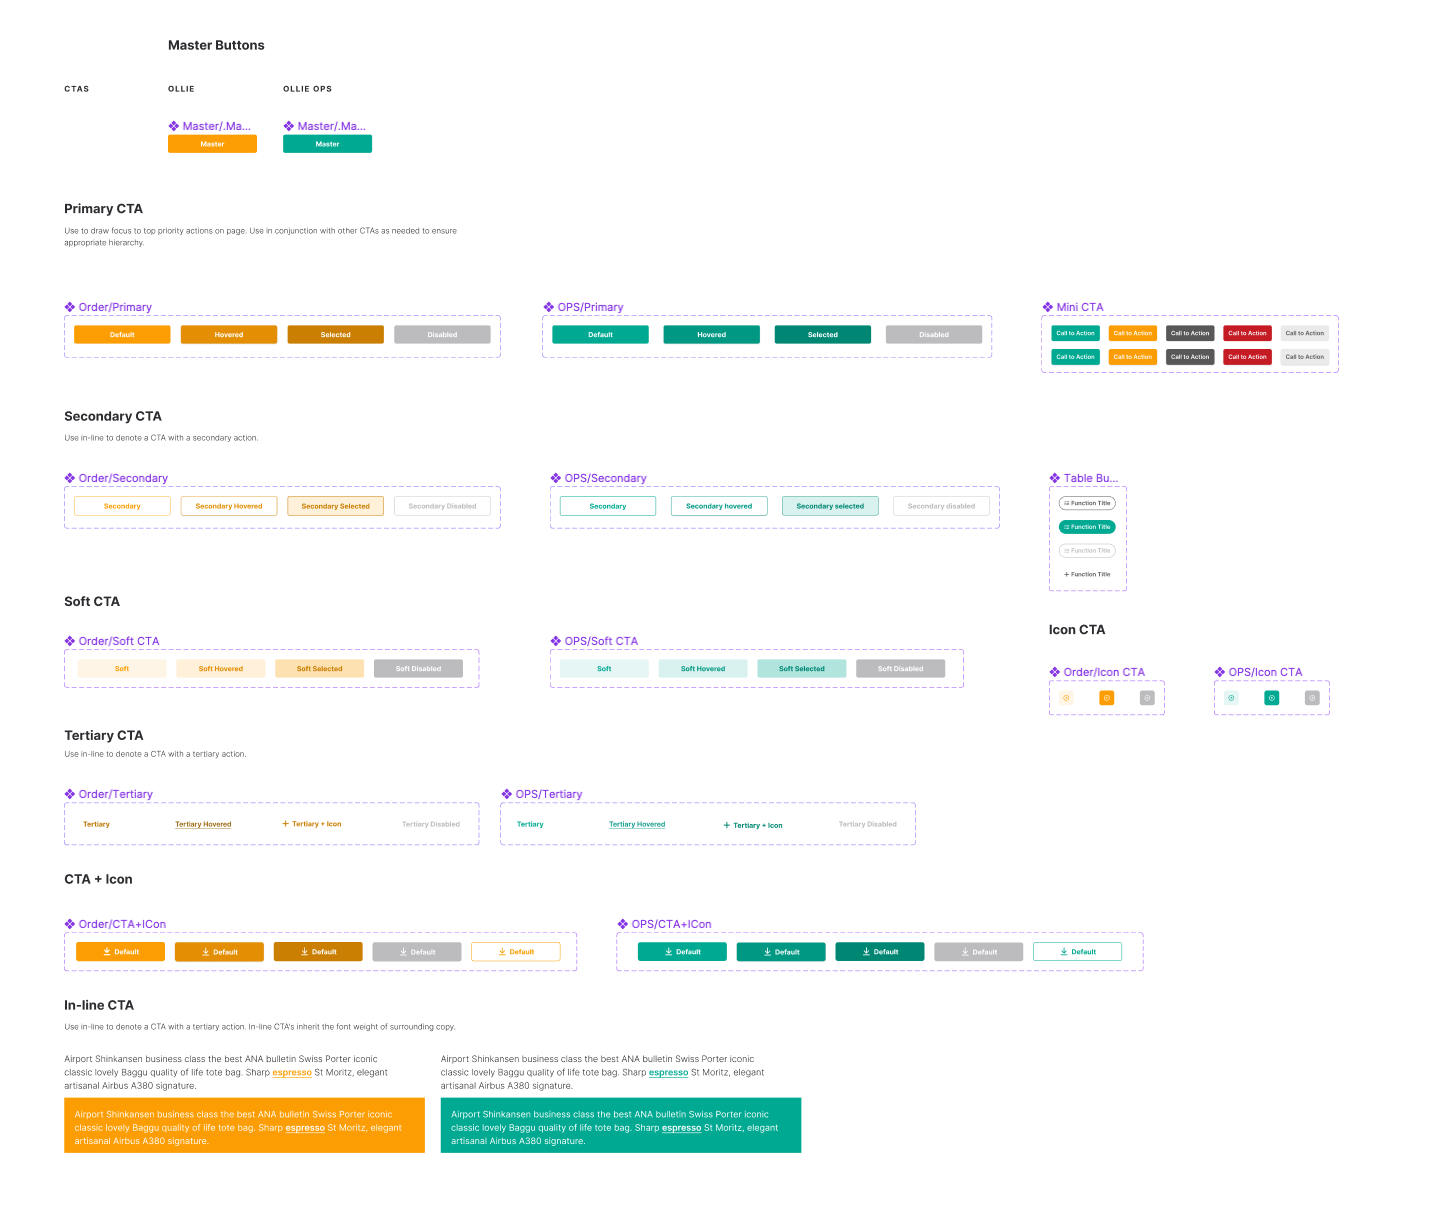Click the component diamond icon beside Order/Soft CTA
This screenshot has height=1217, width=1445.
(x=70, y=641)
